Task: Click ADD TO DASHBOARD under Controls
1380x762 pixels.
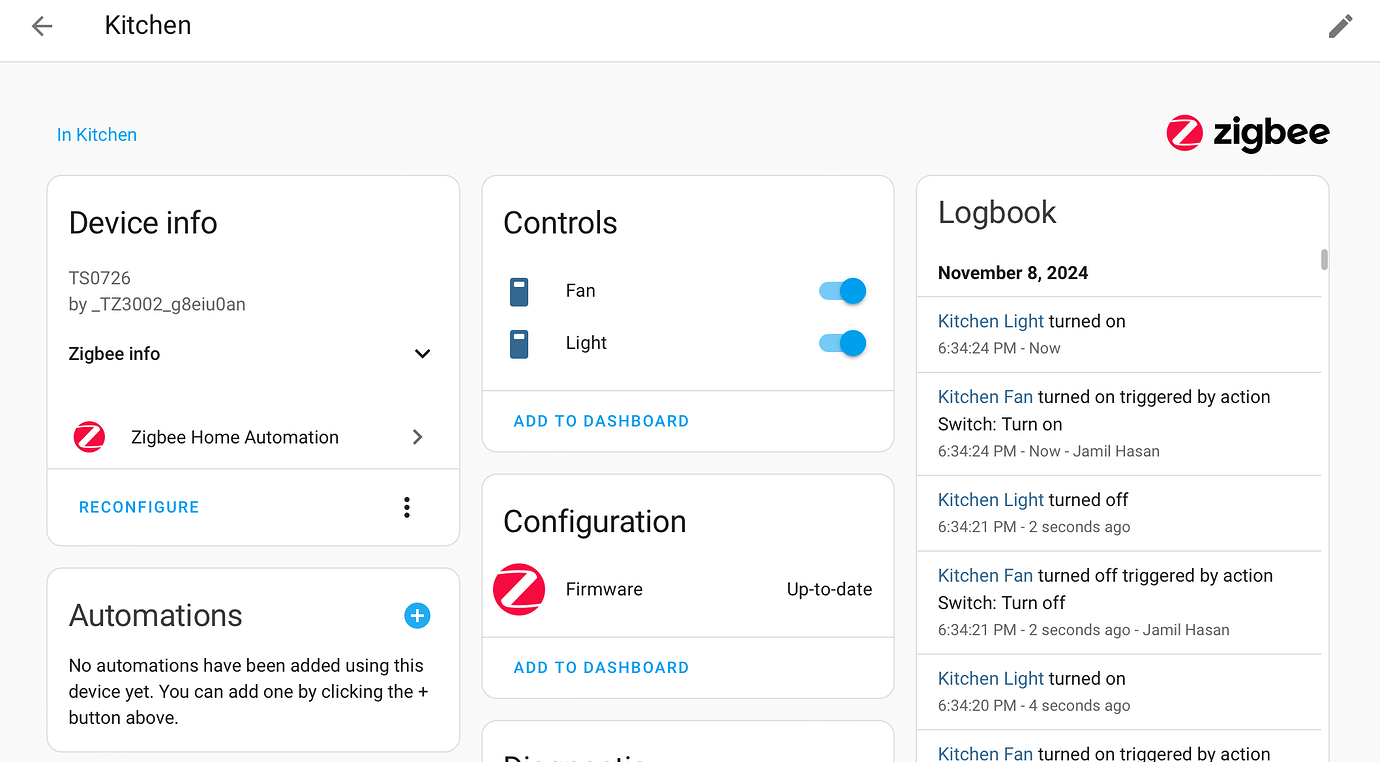Action: (x=601, y=421)
